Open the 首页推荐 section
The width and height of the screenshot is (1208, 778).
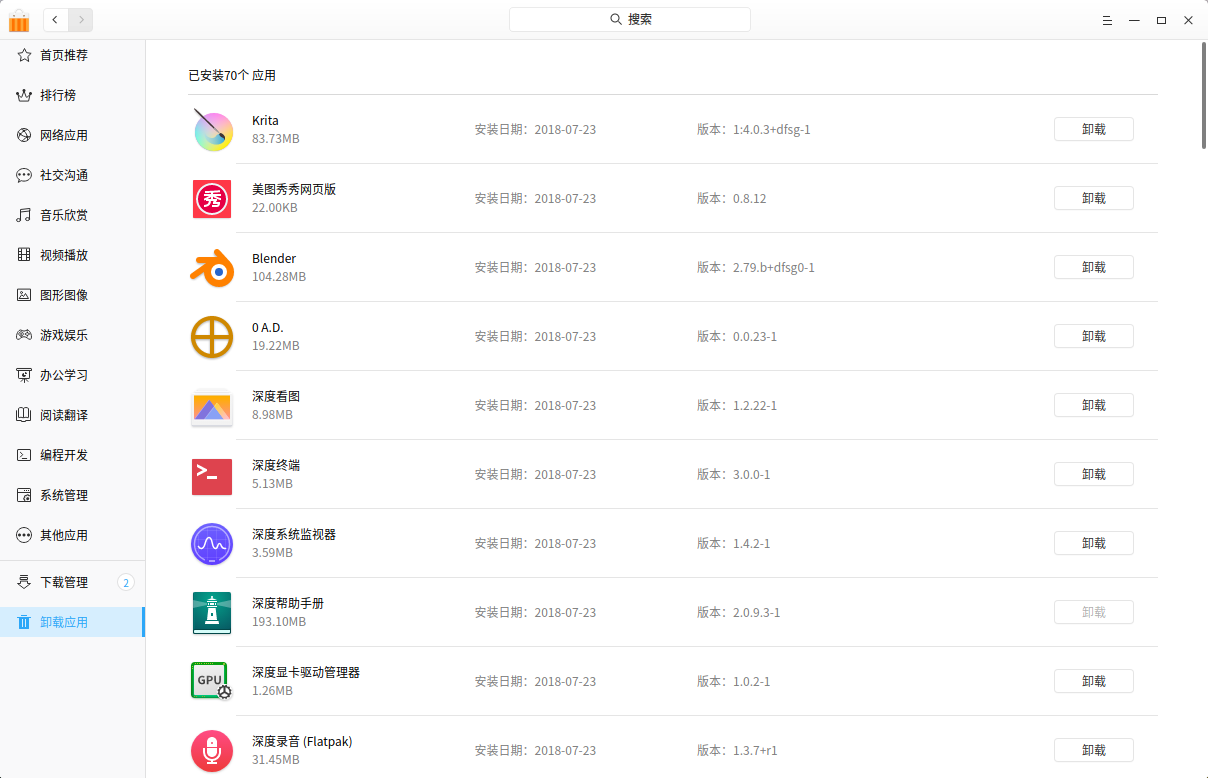pyautogui.click(x=72, y=55)
